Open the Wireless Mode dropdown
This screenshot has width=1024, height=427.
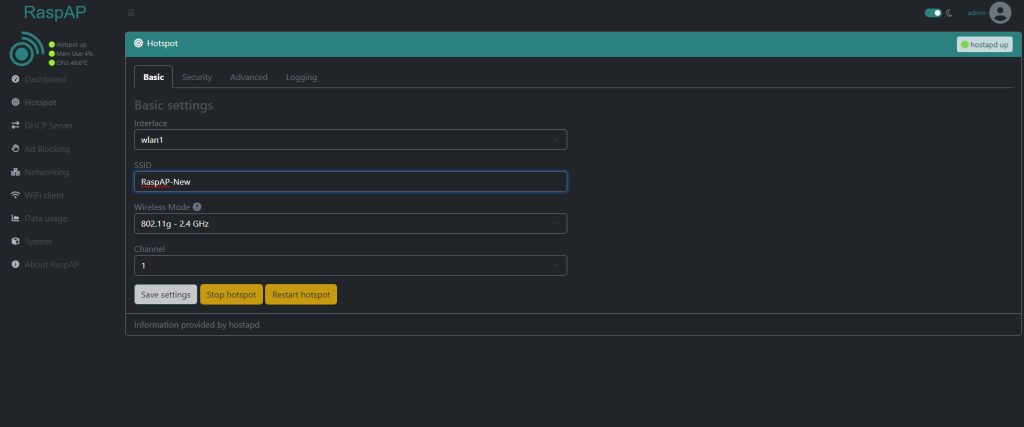click(350, 224)
